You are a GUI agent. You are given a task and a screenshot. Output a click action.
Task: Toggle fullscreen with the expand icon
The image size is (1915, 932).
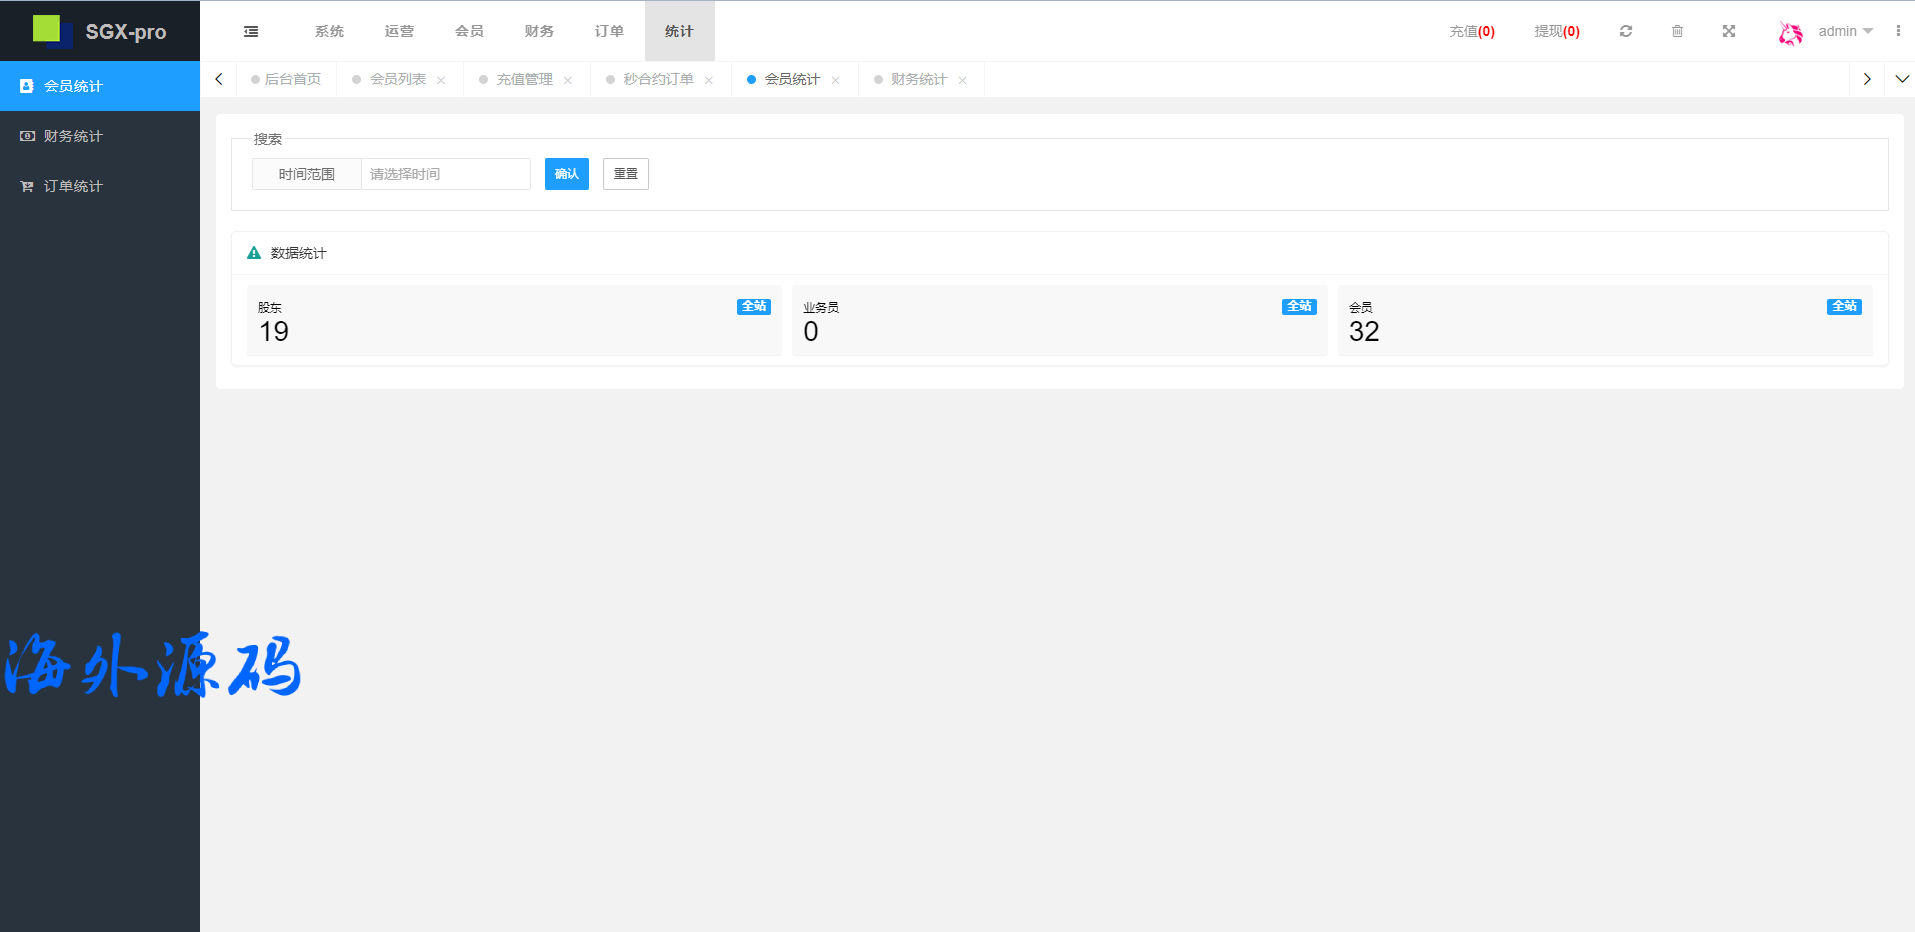pos(1728,32)
